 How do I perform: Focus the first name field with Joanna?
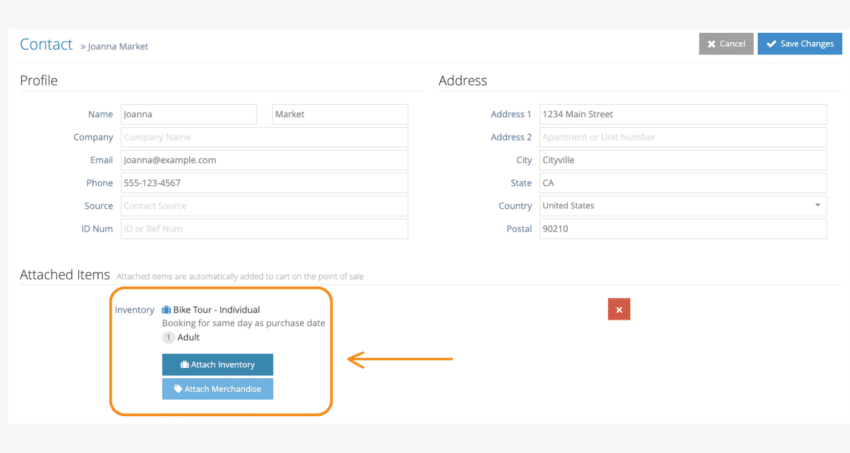(189, 114)
